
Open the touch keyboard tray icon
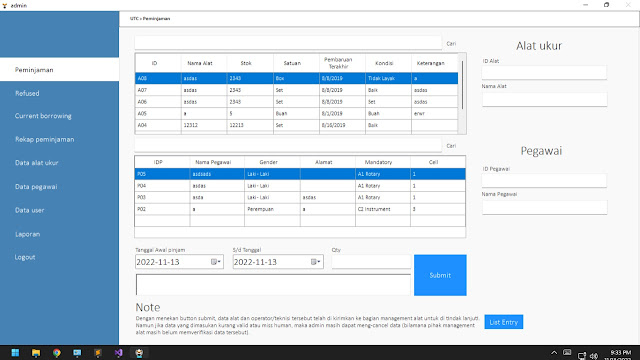(567, 352)
